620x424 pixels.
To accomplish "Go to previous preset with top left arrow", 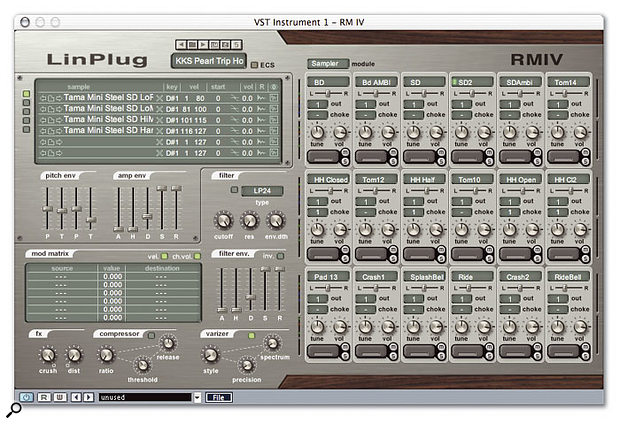I will [181, 44].
